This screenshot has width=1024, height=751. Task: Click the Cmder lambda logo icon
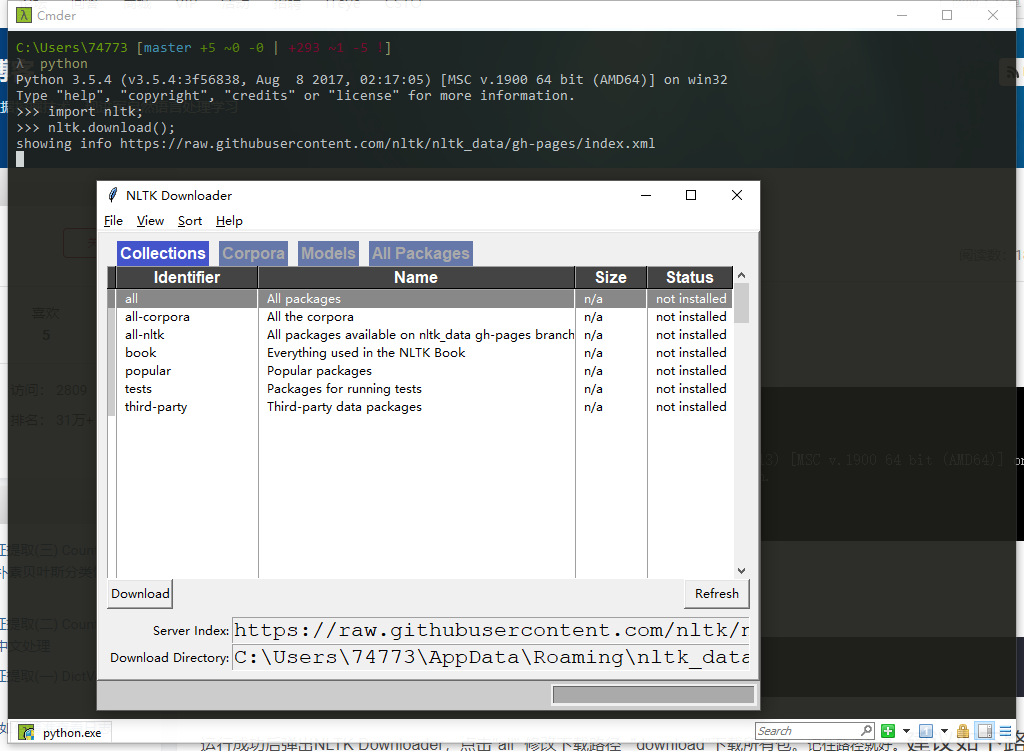click(x=24, y=15)
